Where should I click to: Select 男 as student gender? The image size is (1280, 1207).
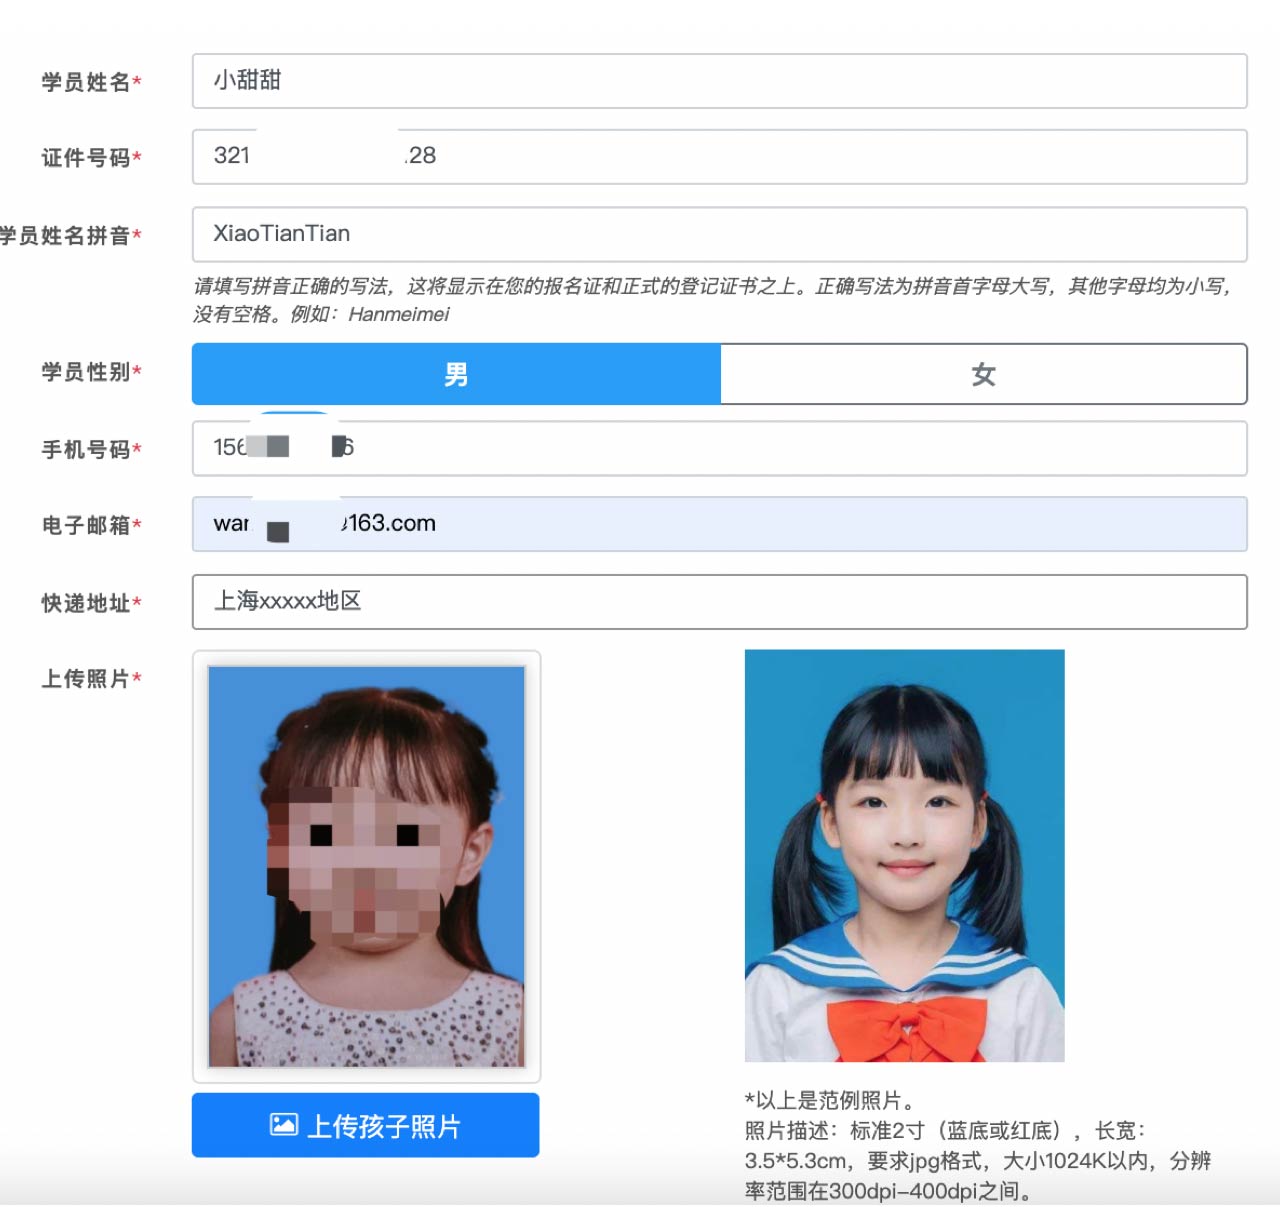click(456, 374)
